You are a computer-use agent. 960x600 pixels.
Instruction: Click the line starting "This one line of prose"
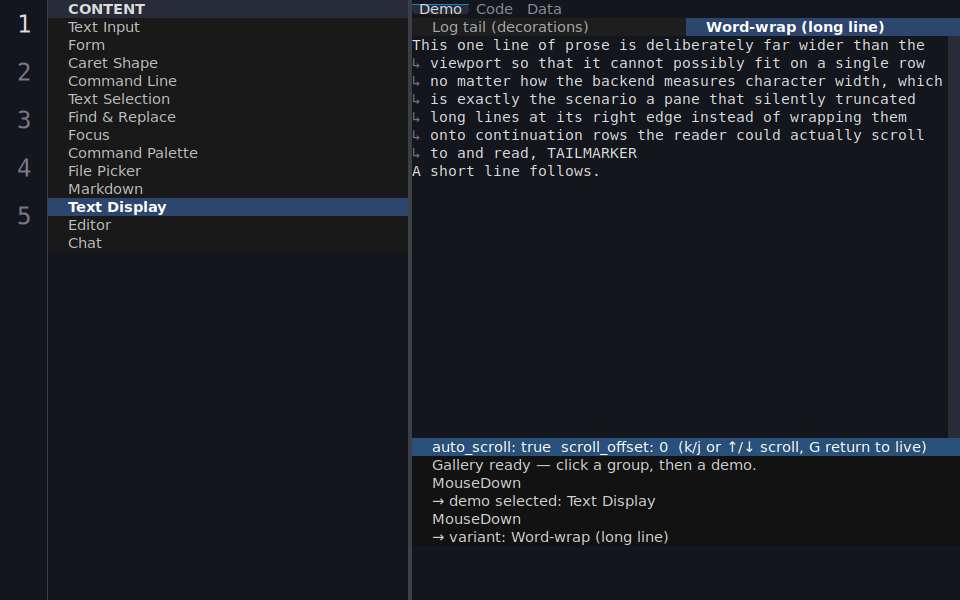click(668, 45)
